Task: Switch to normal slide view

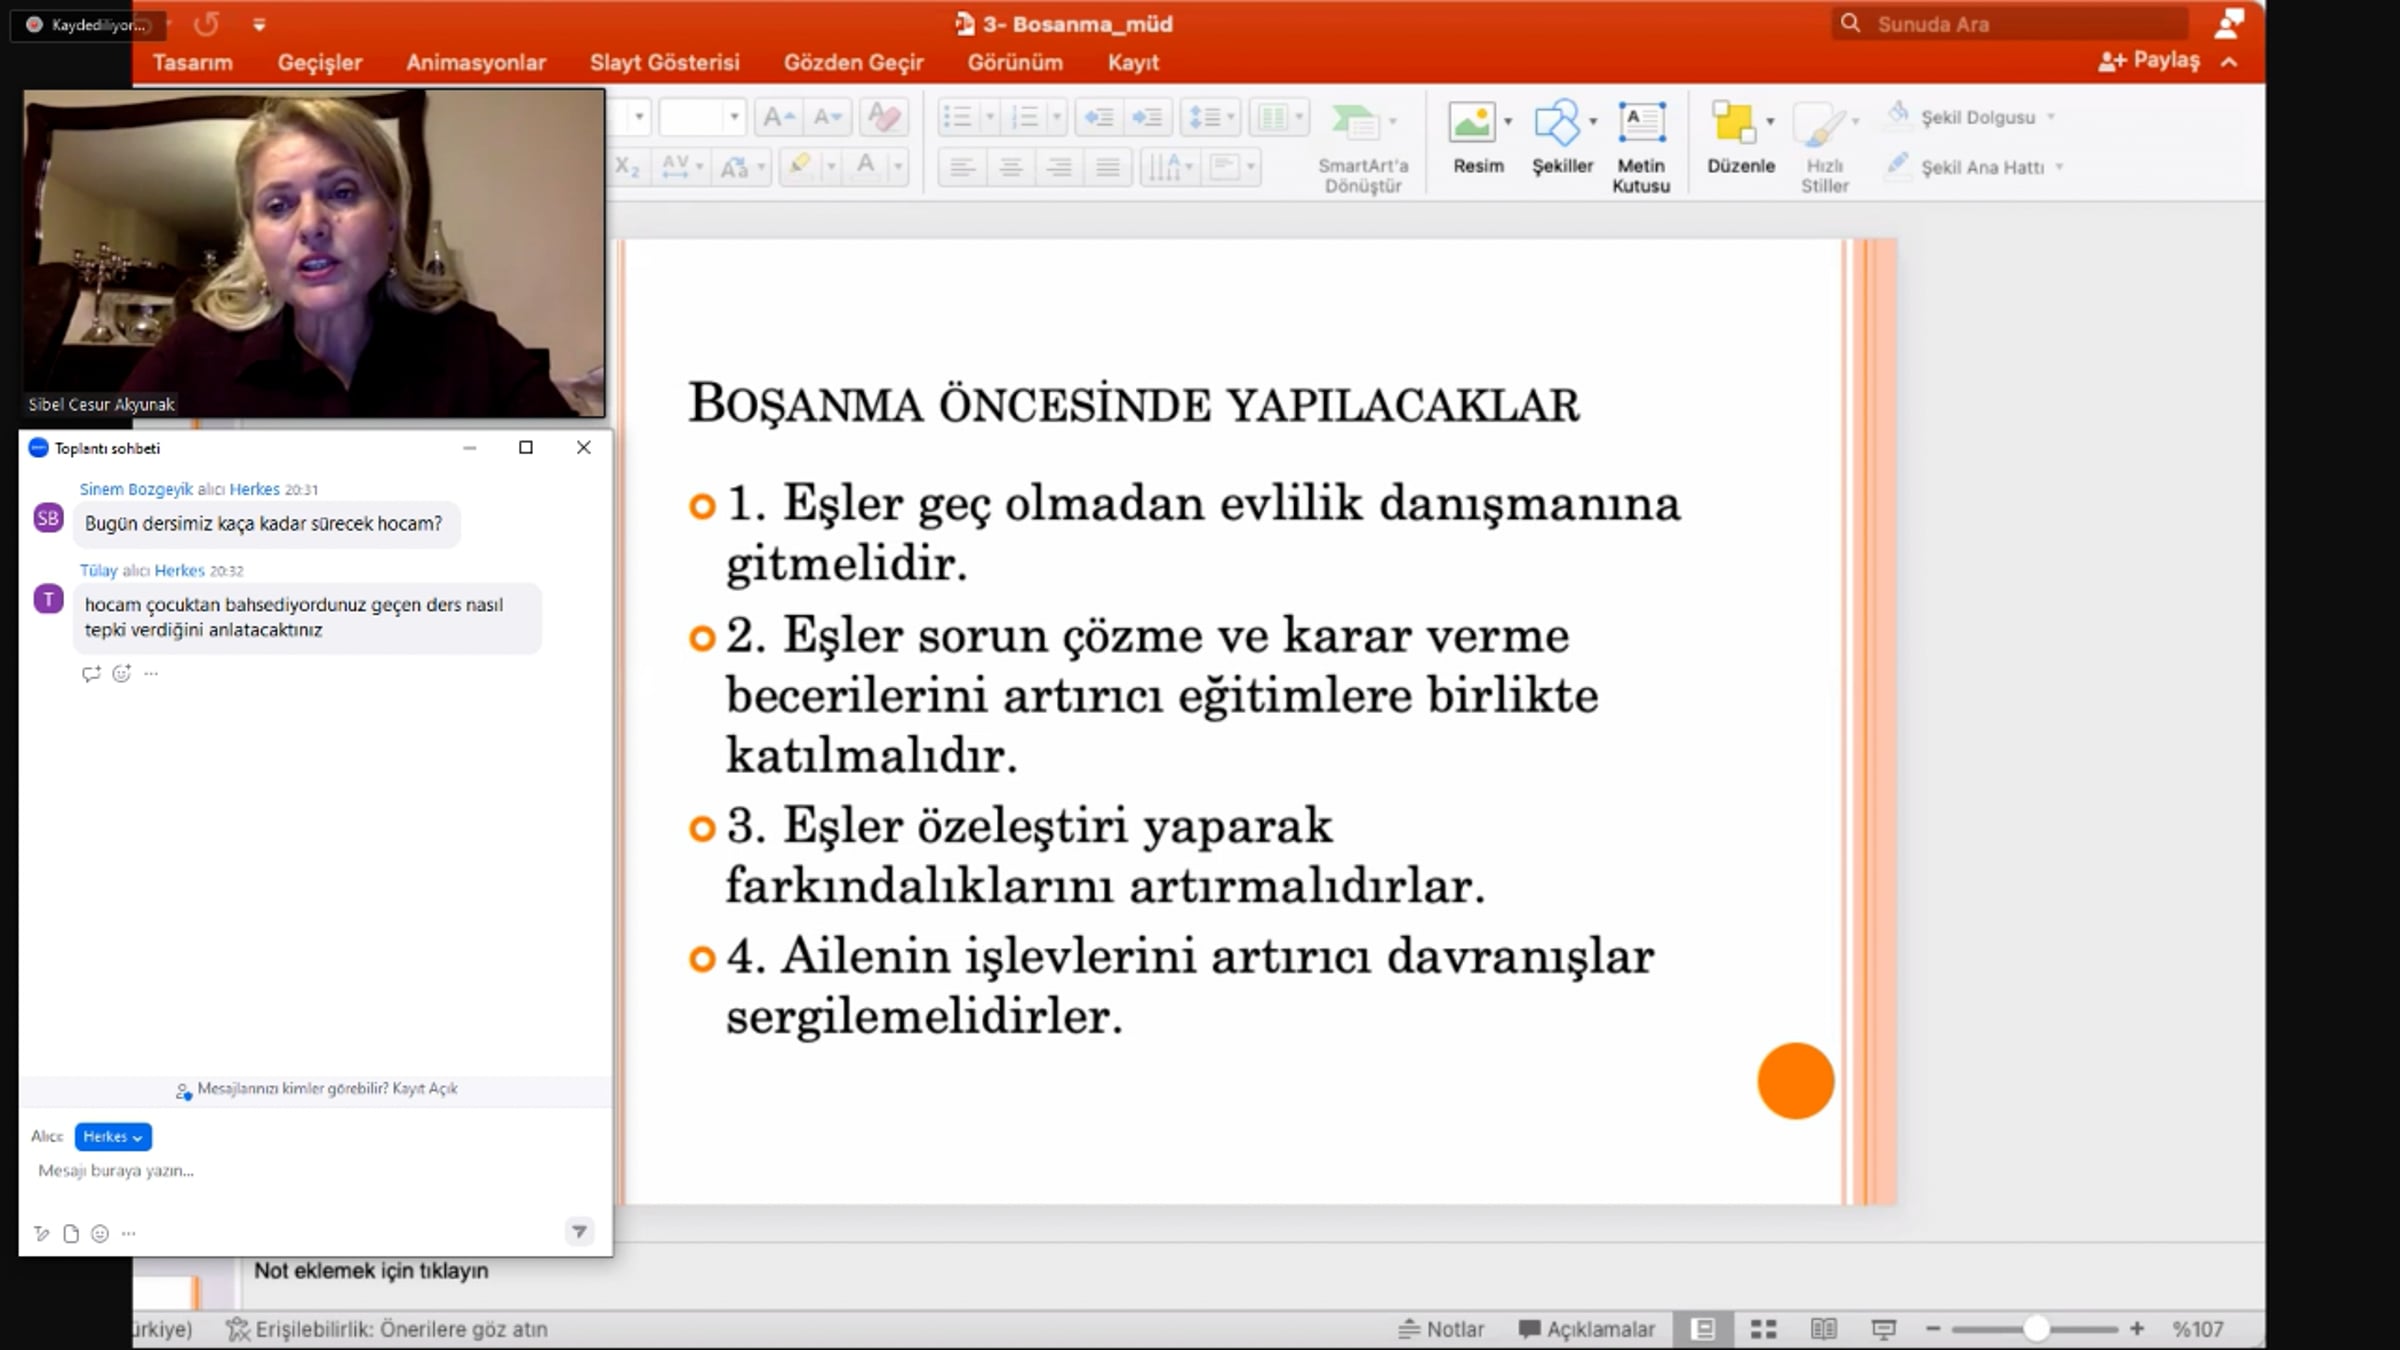Action: click(1703, 1329)
